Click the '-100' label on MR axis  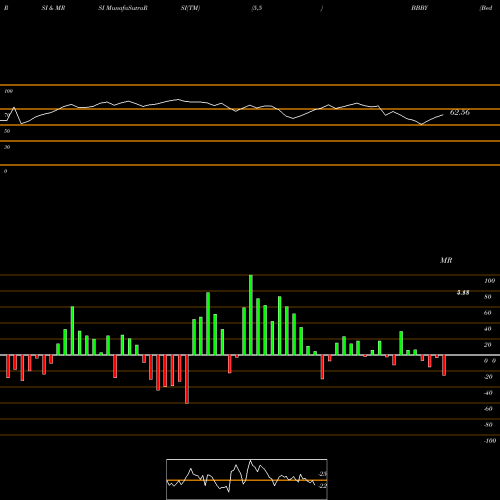click(490, 441)
